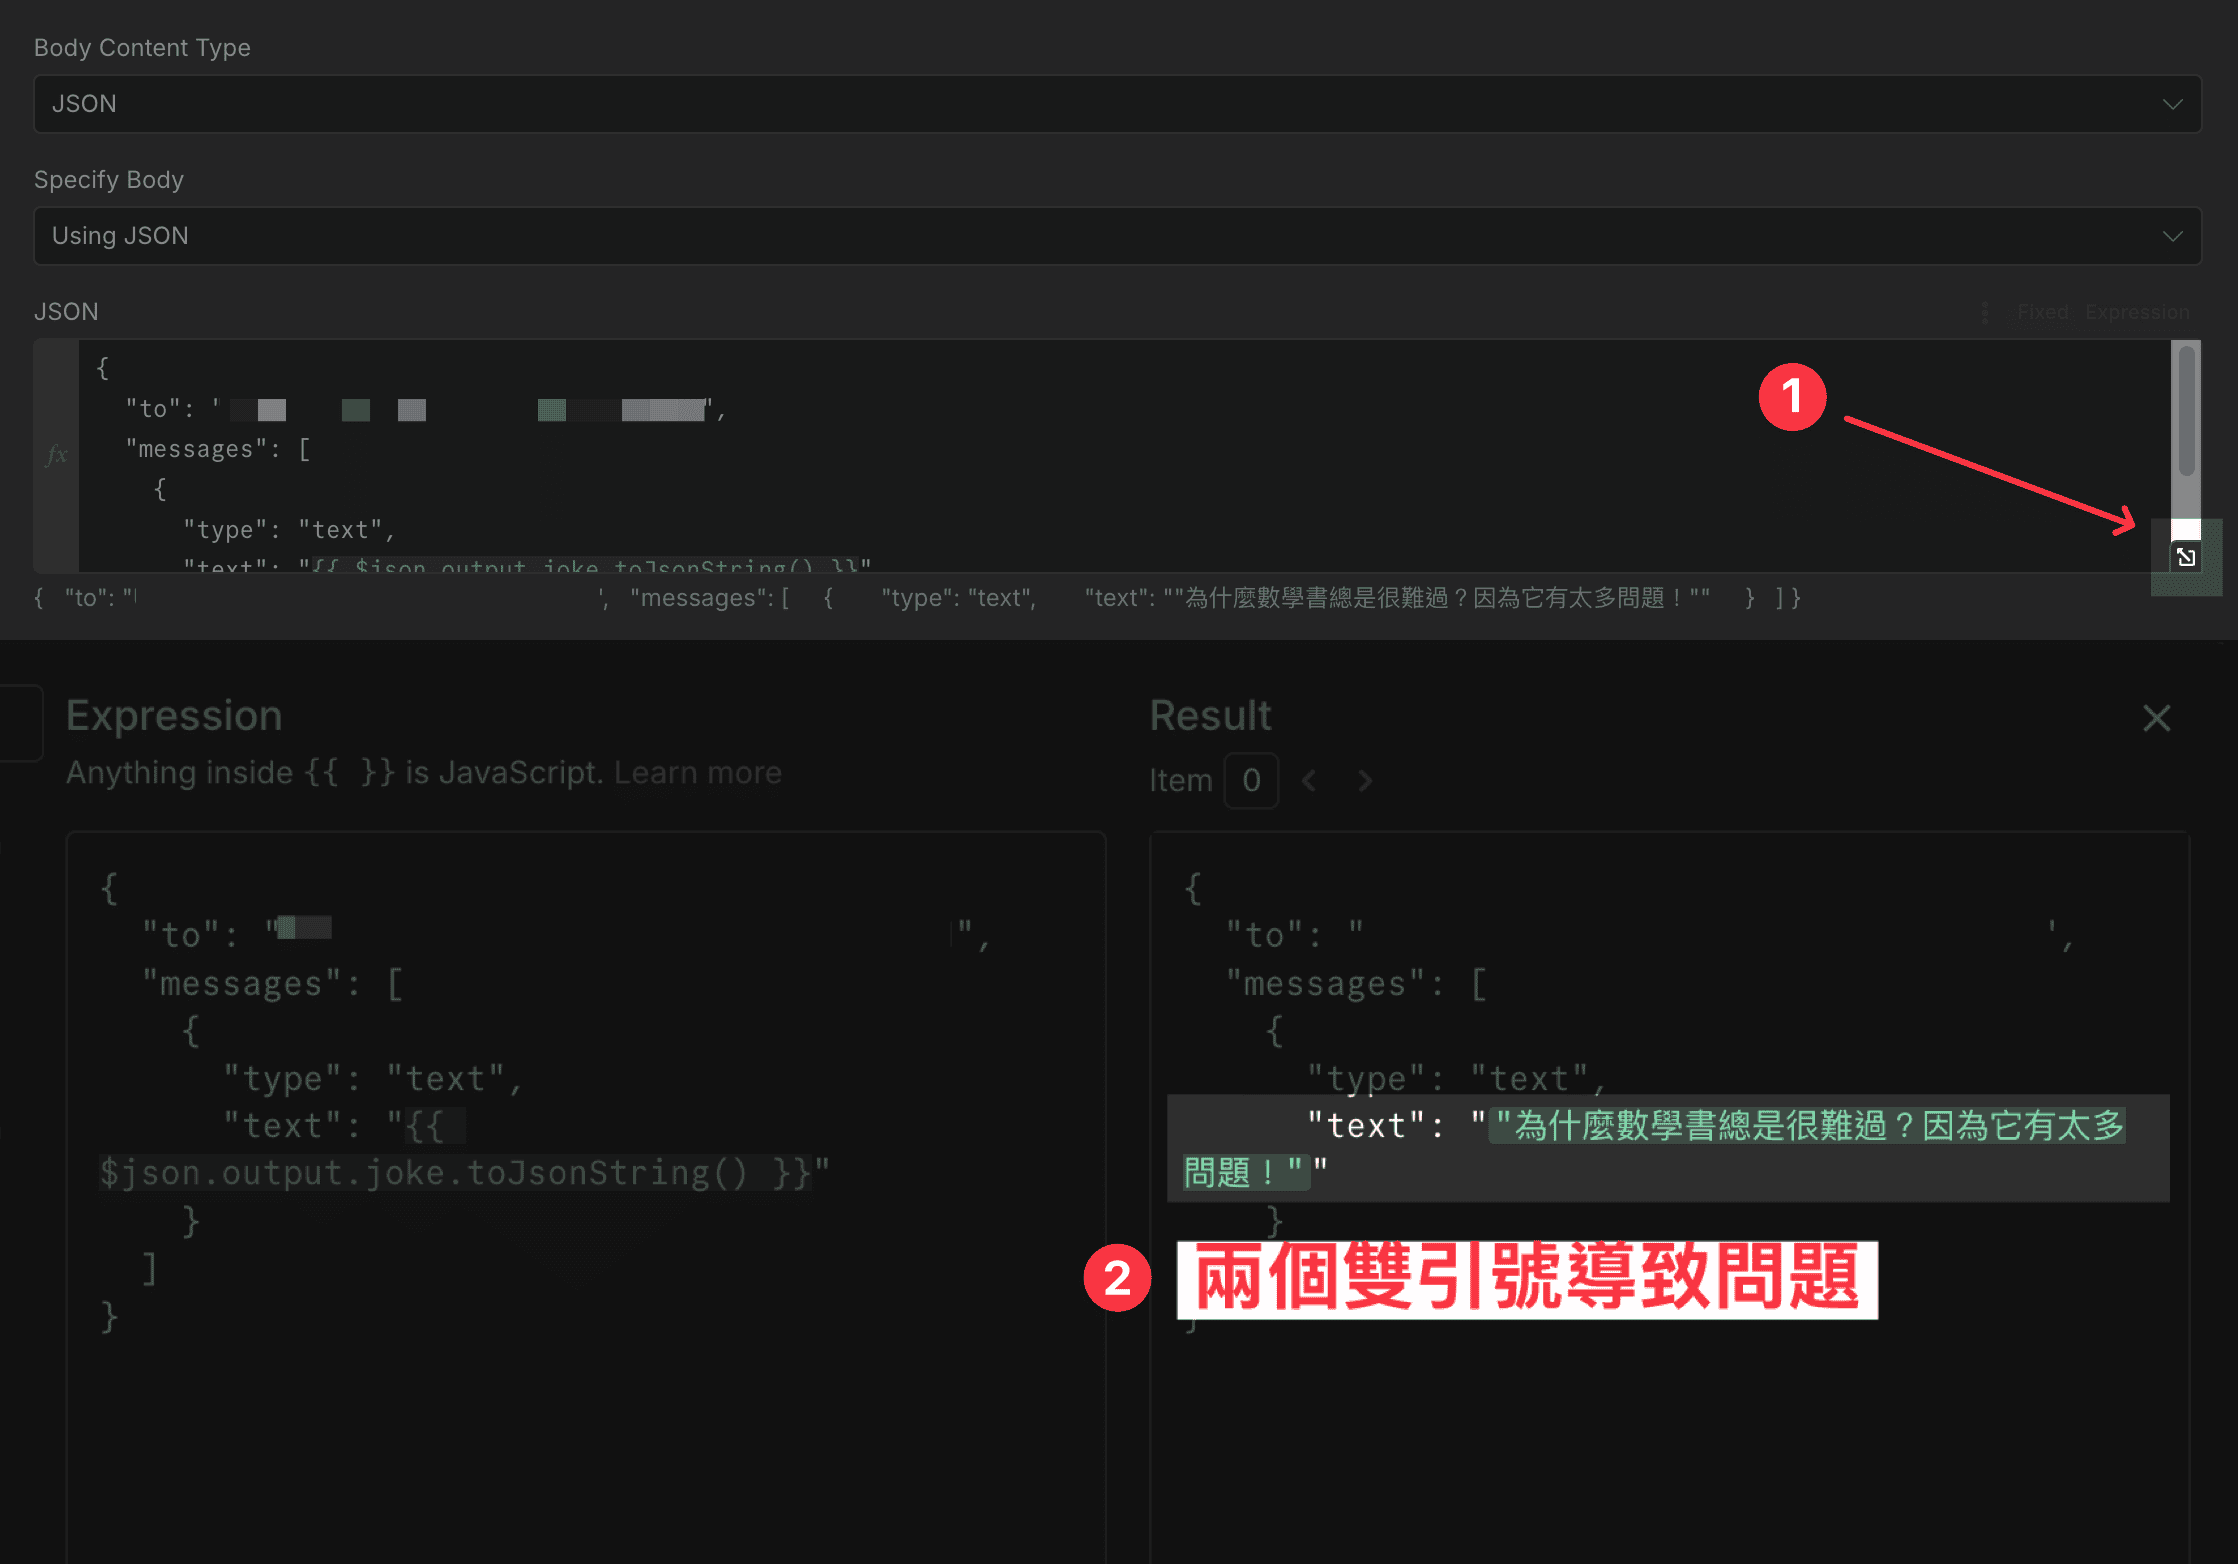
Task: Click the next-item chevron in the Result header
Action: [1365, 781]
